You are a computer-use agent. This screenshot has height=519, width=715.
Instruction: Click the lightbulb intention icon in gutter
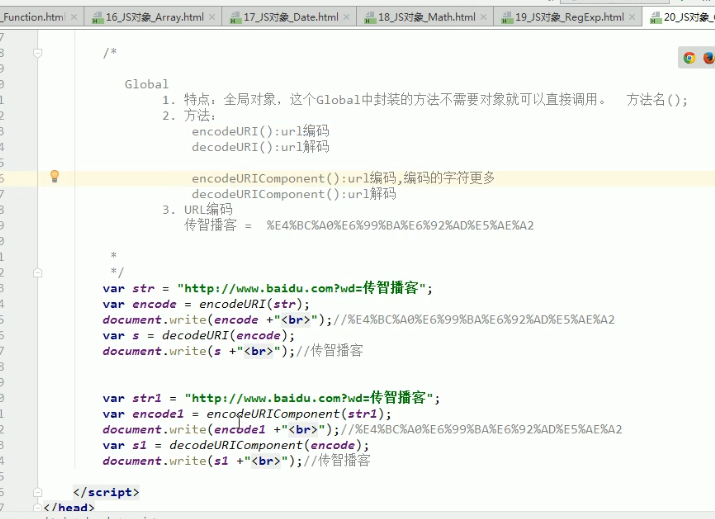[54, 176]
